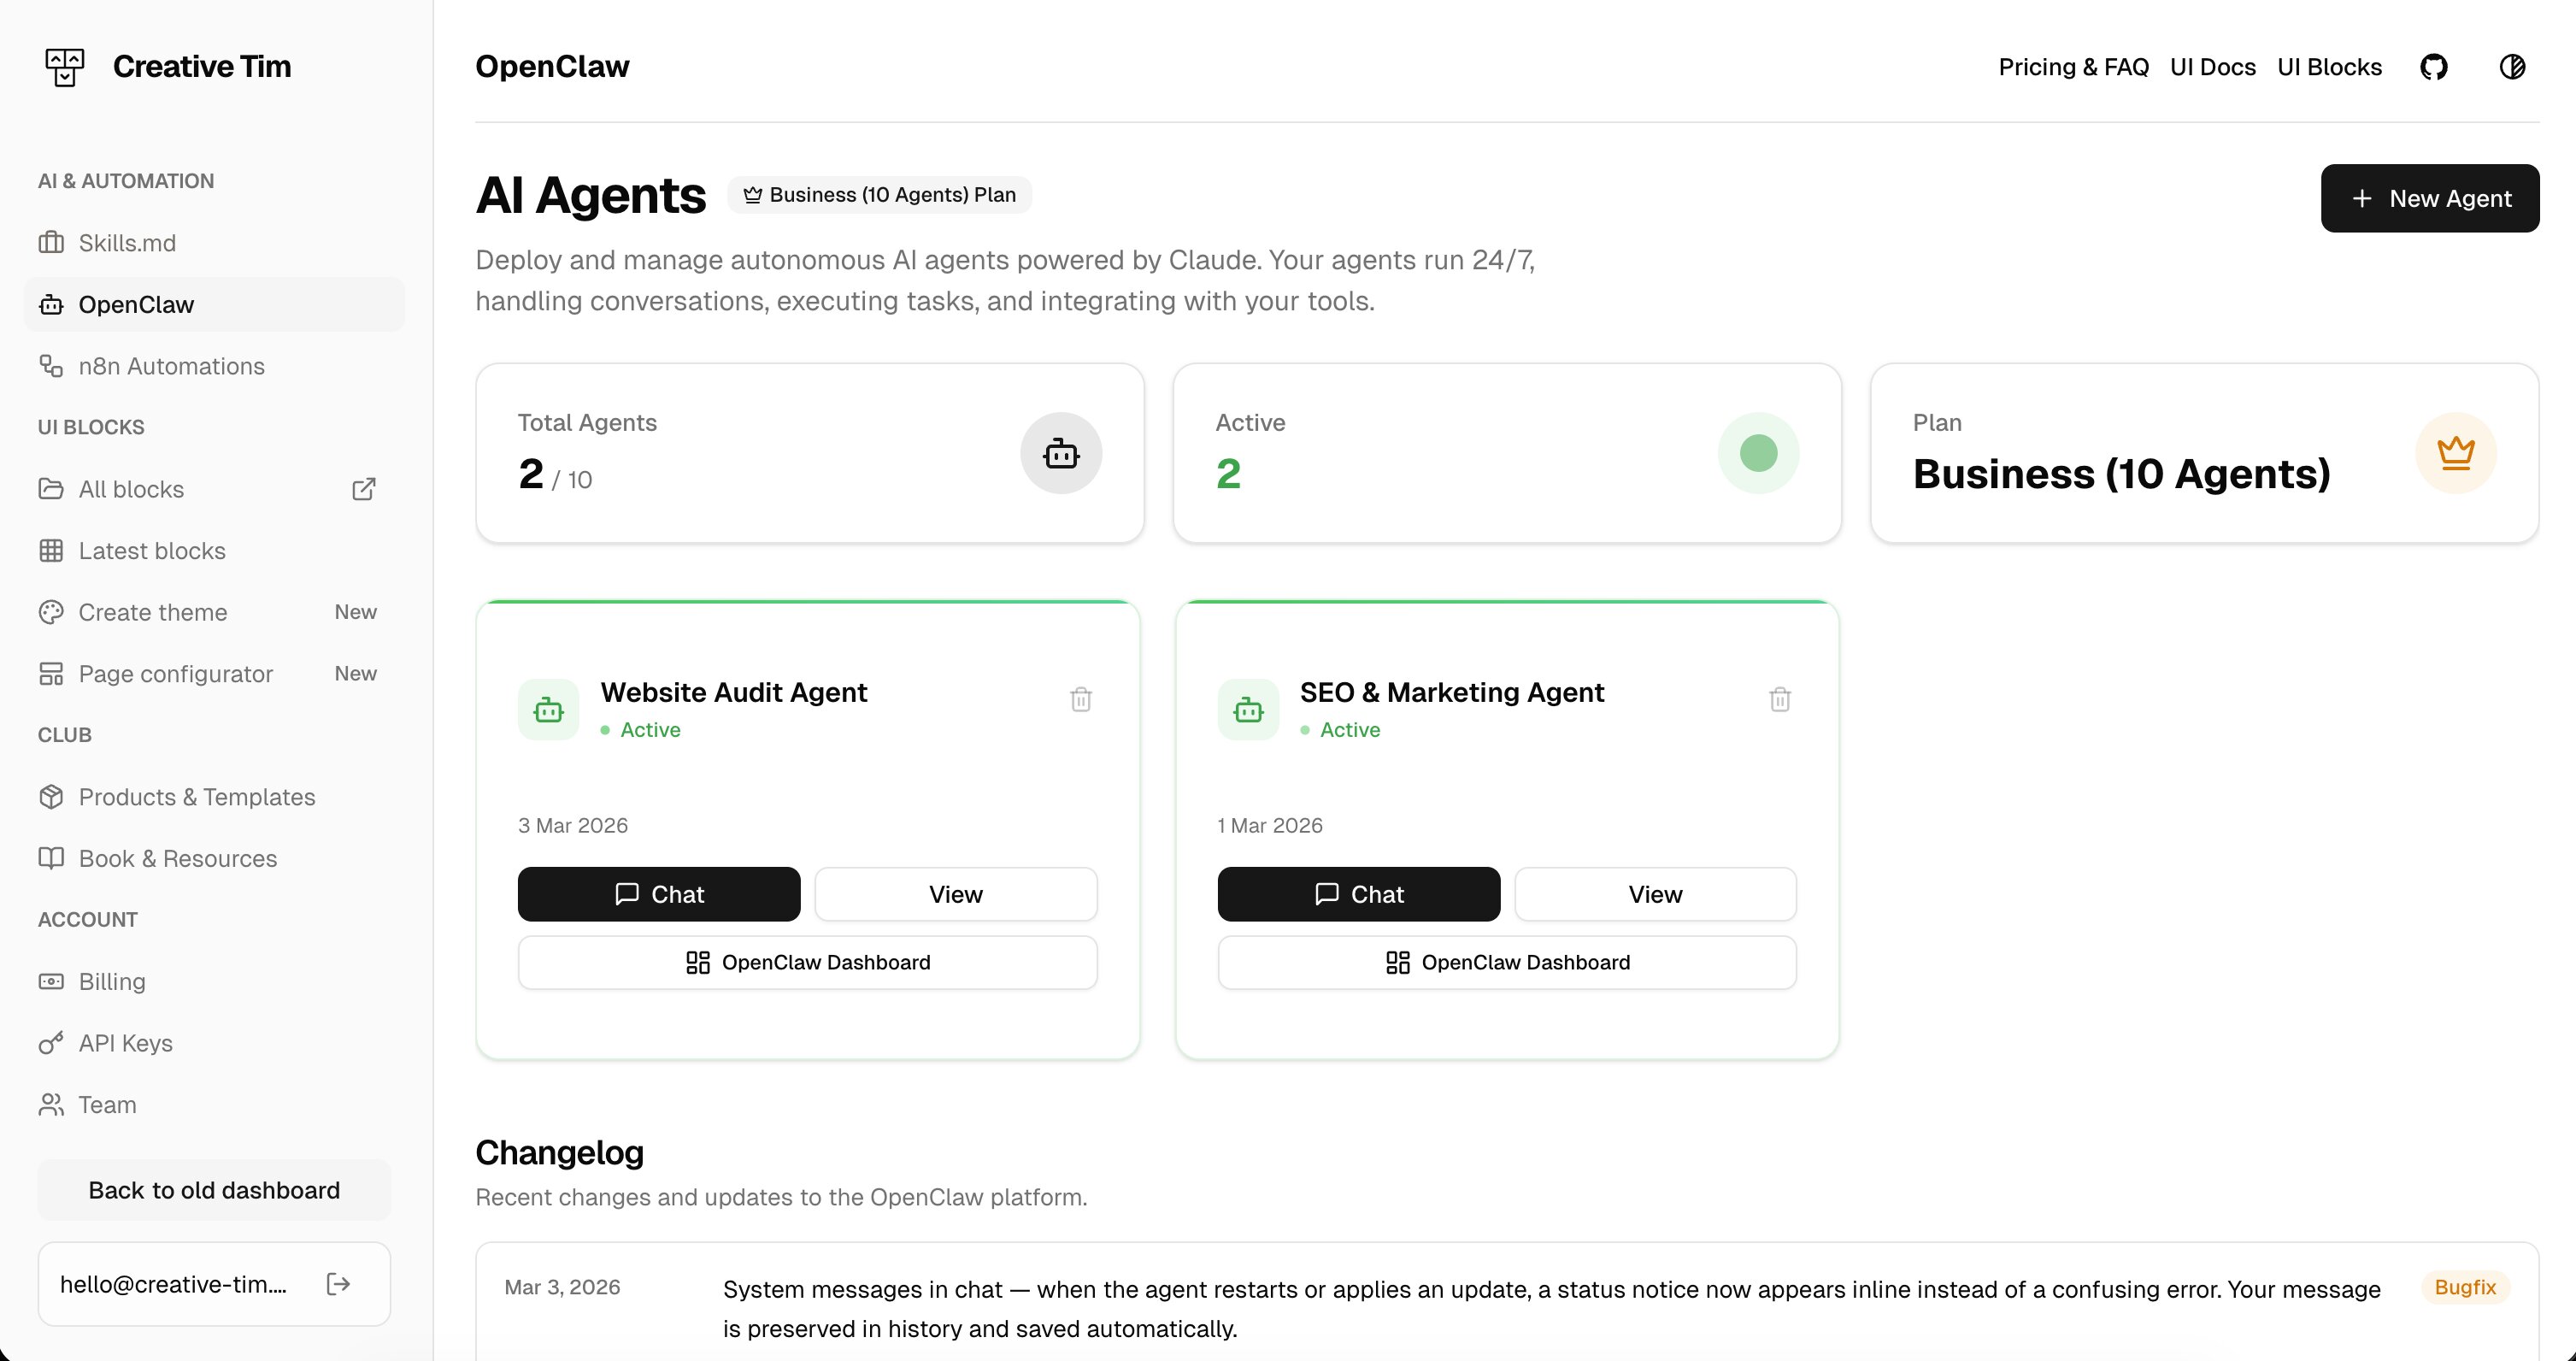This screenshot has height=1361, width=2576.
Task: Click the Latest blocks grid icon
Action: pos(51,551)
